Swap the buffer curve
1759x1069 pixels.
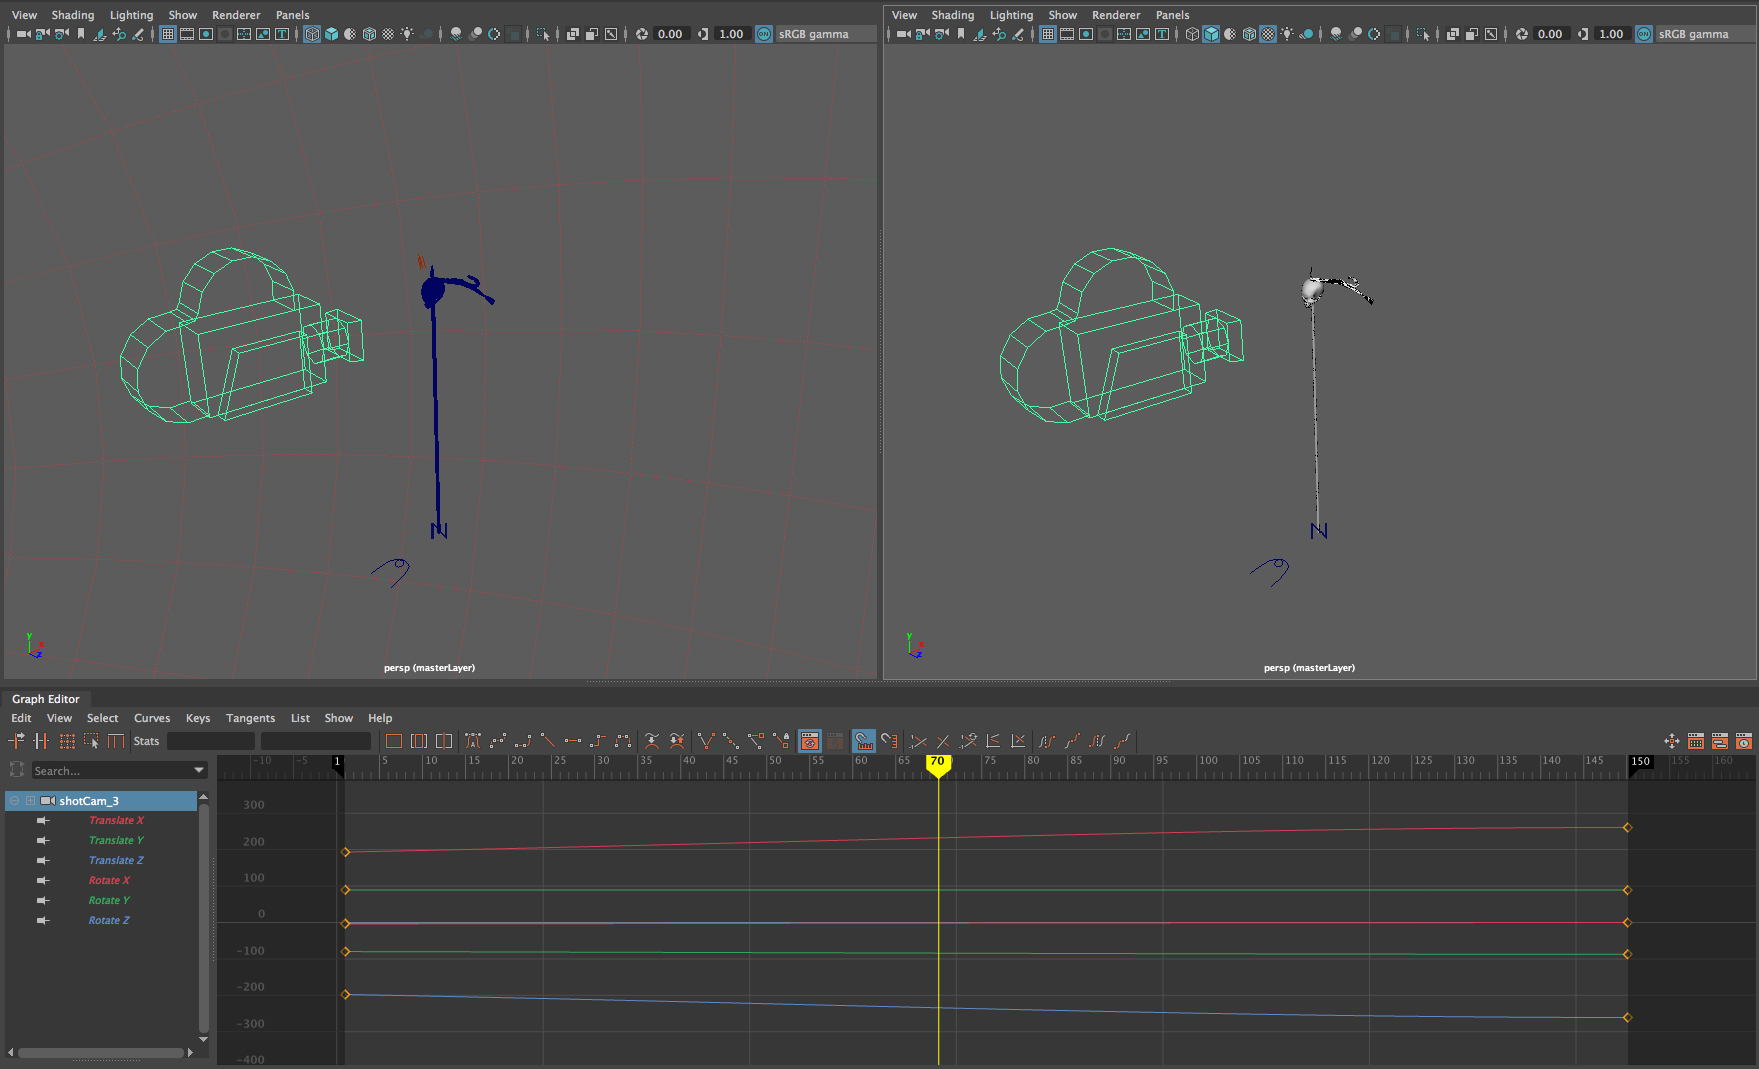pyautogui.click(x=675, y=741)
